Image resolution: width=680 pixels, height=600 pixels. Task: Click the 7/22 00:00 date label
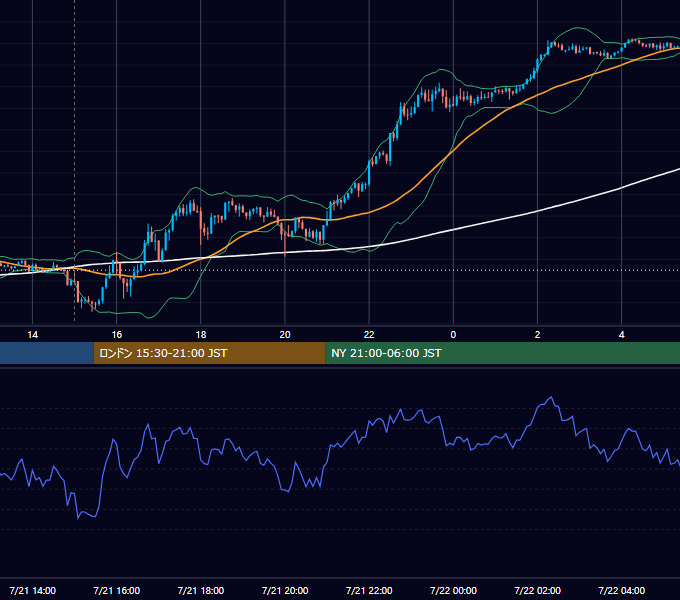[453, 590]
